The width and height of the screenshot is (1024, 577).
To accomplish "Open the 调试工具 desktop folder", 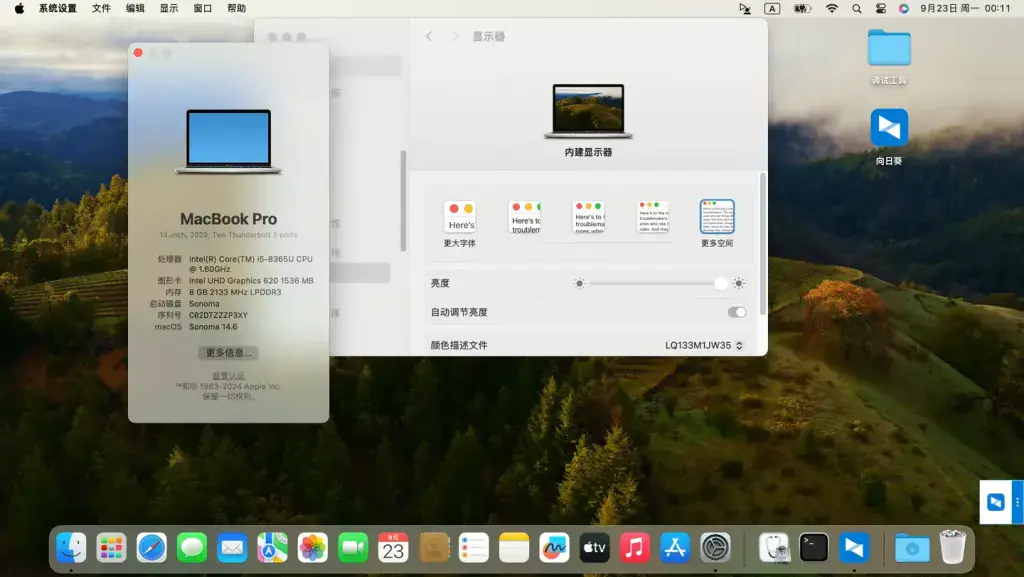I will (889, 48).
